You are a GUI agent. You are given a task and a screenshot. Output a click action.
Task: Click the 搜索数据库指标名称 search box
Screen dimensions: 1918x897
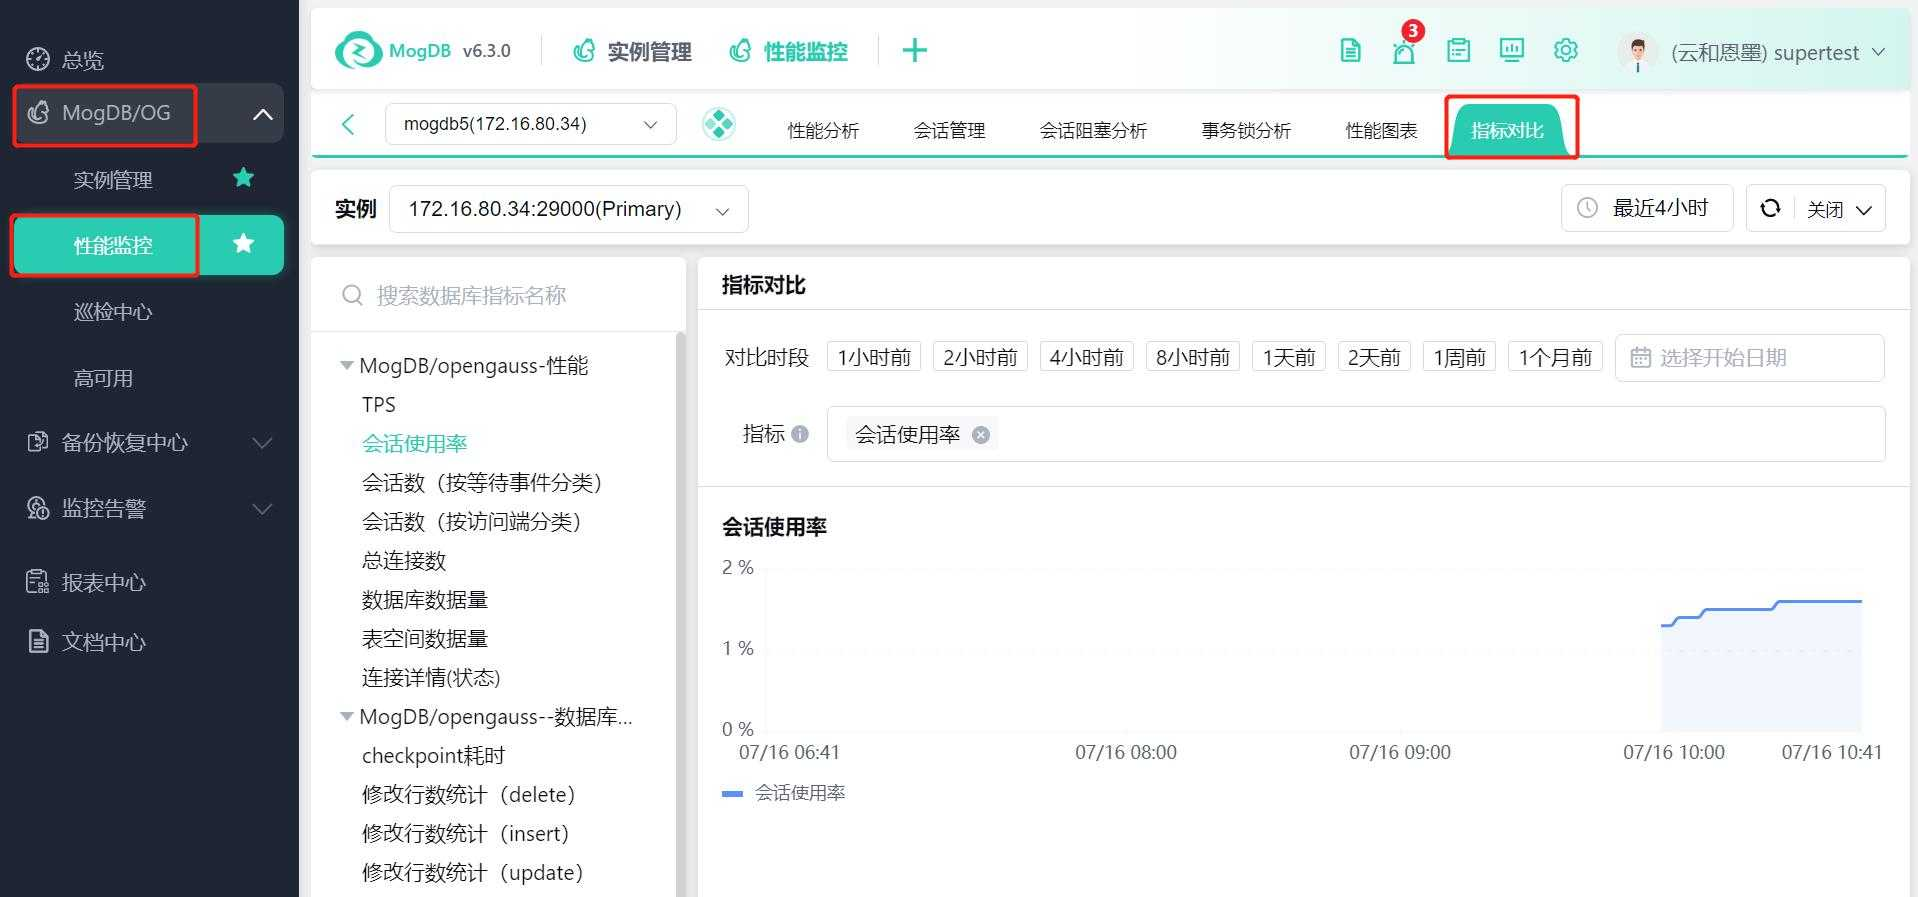click(x=498, y=295)
